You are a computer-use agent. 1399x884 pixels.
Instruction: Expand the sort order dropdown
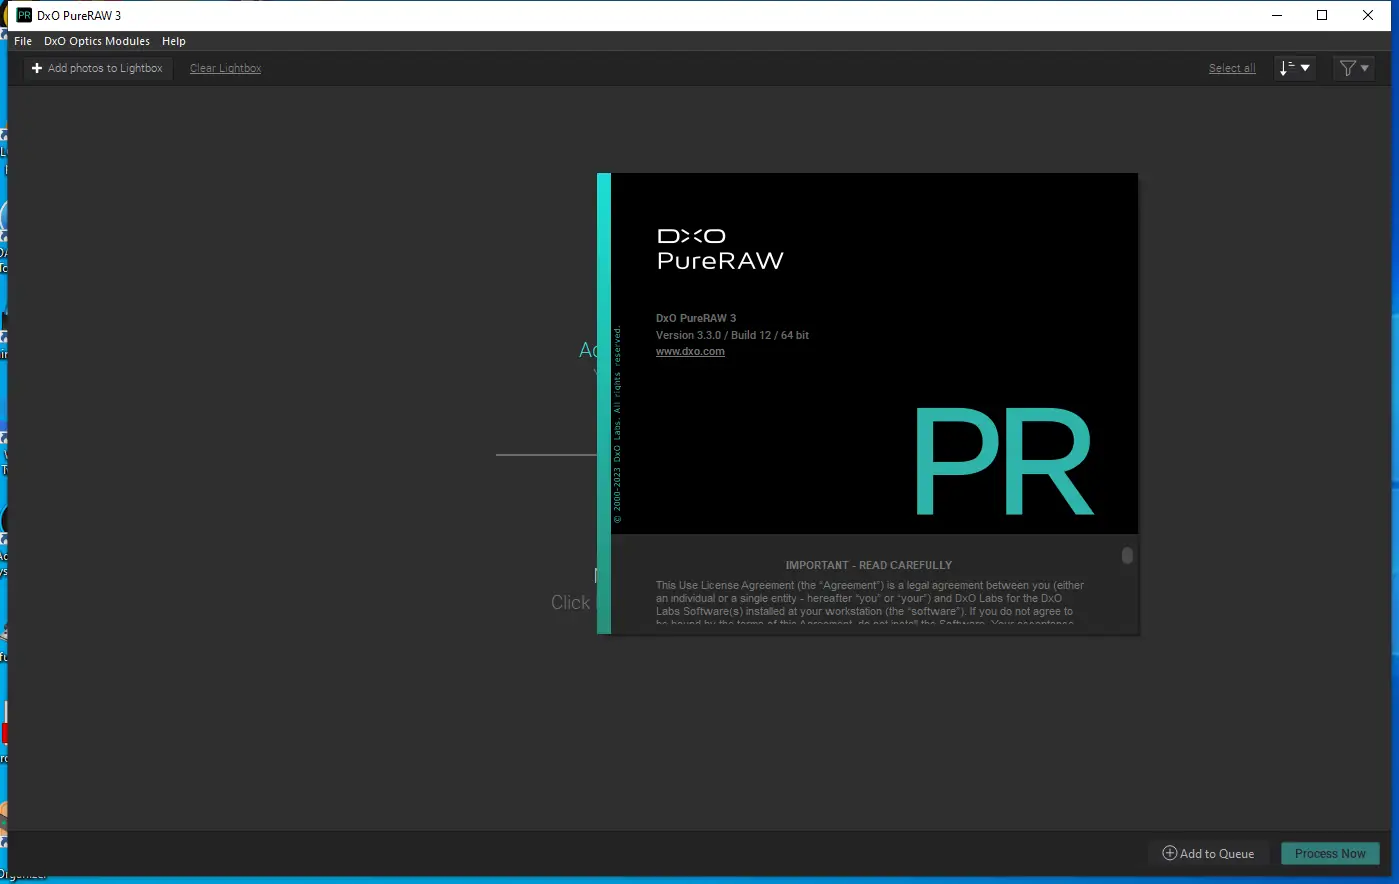point(1295,68)
